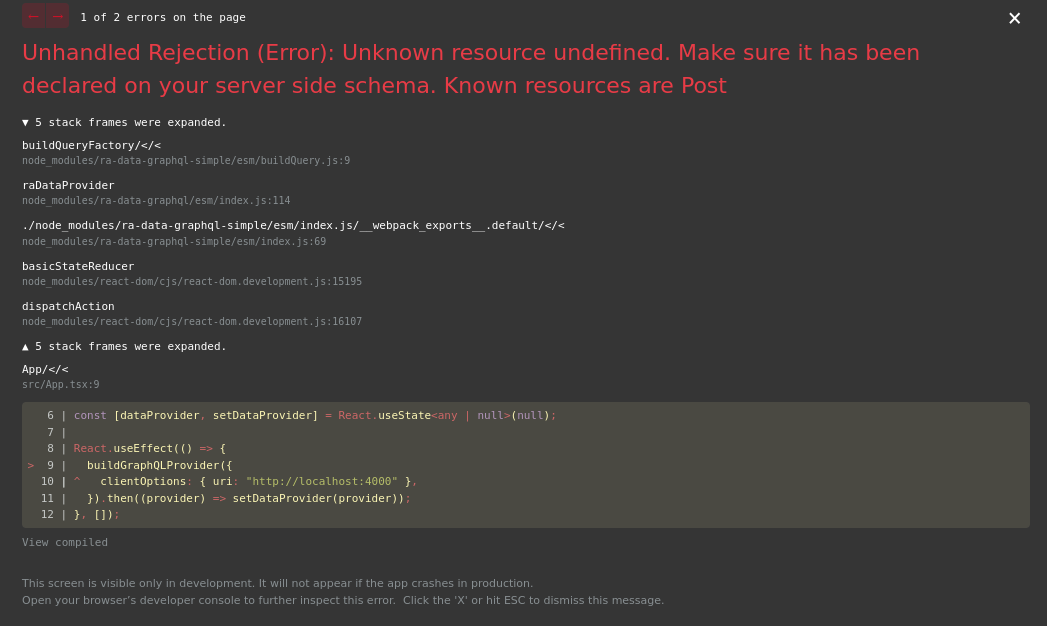The image size is (1047, 626).
Task: Collapse stack frames via the down triangle
Action: click(x=25, y=122)
